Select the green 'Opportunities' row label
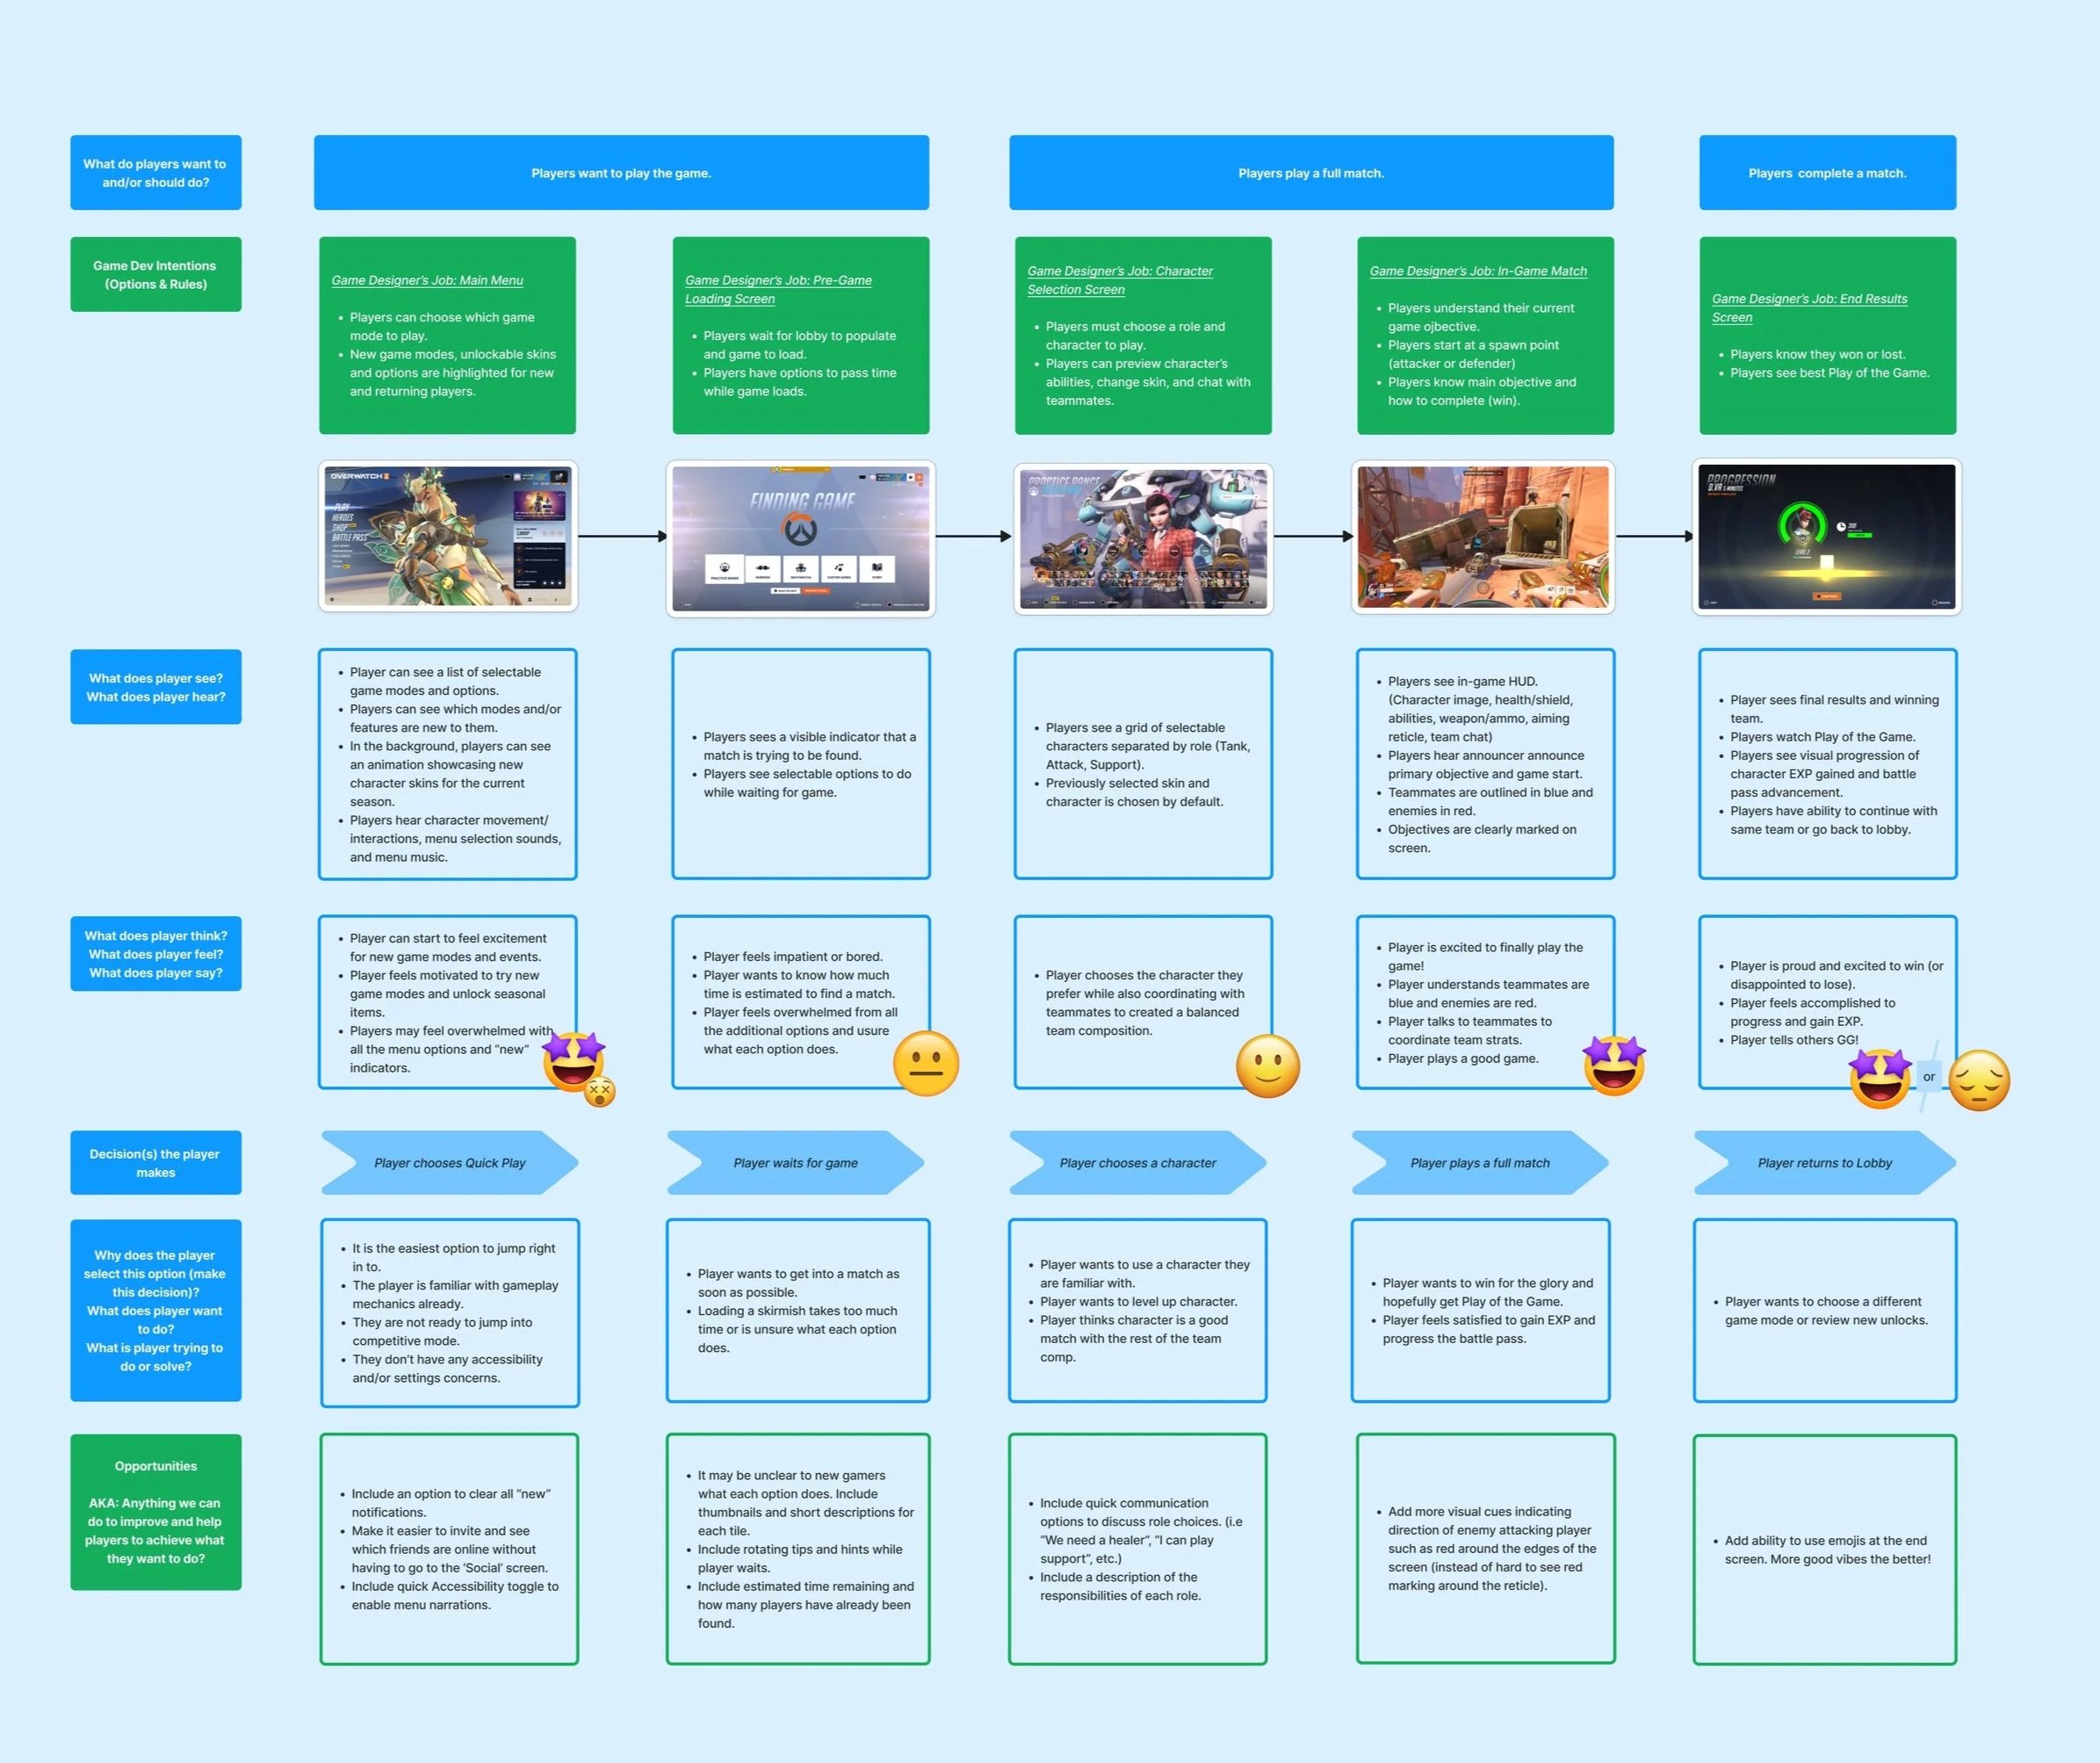This screenshot has width=2100, height=1763. tap(155, 1511)
